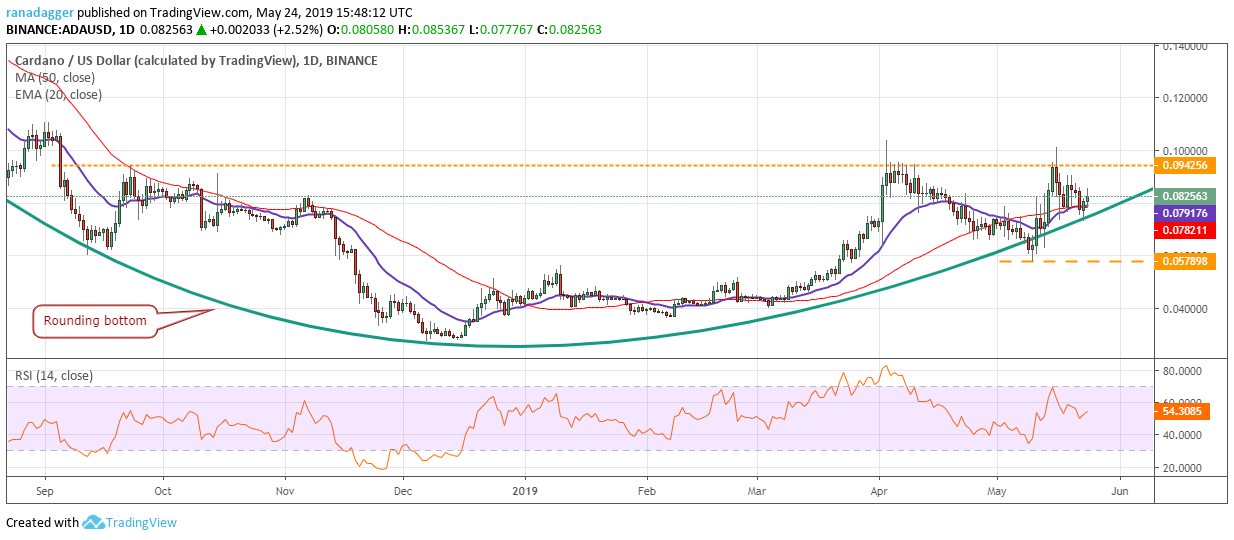Click the Dec time axis marker
The height and width of the screenshot is (540, 1234).
point(403,492)
